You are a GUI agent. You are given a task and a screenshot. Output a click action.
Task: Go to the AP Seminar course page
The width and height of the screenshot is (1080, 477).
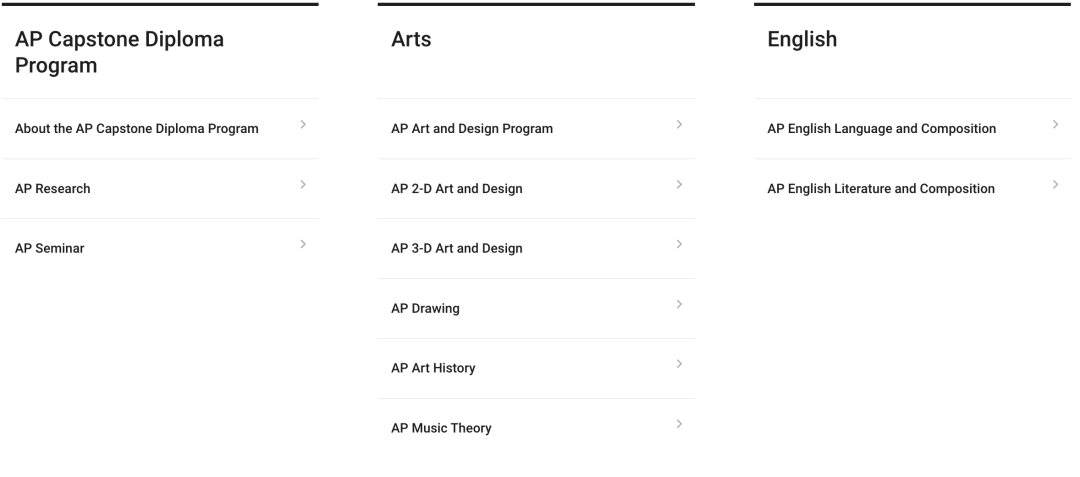point(50,248)
